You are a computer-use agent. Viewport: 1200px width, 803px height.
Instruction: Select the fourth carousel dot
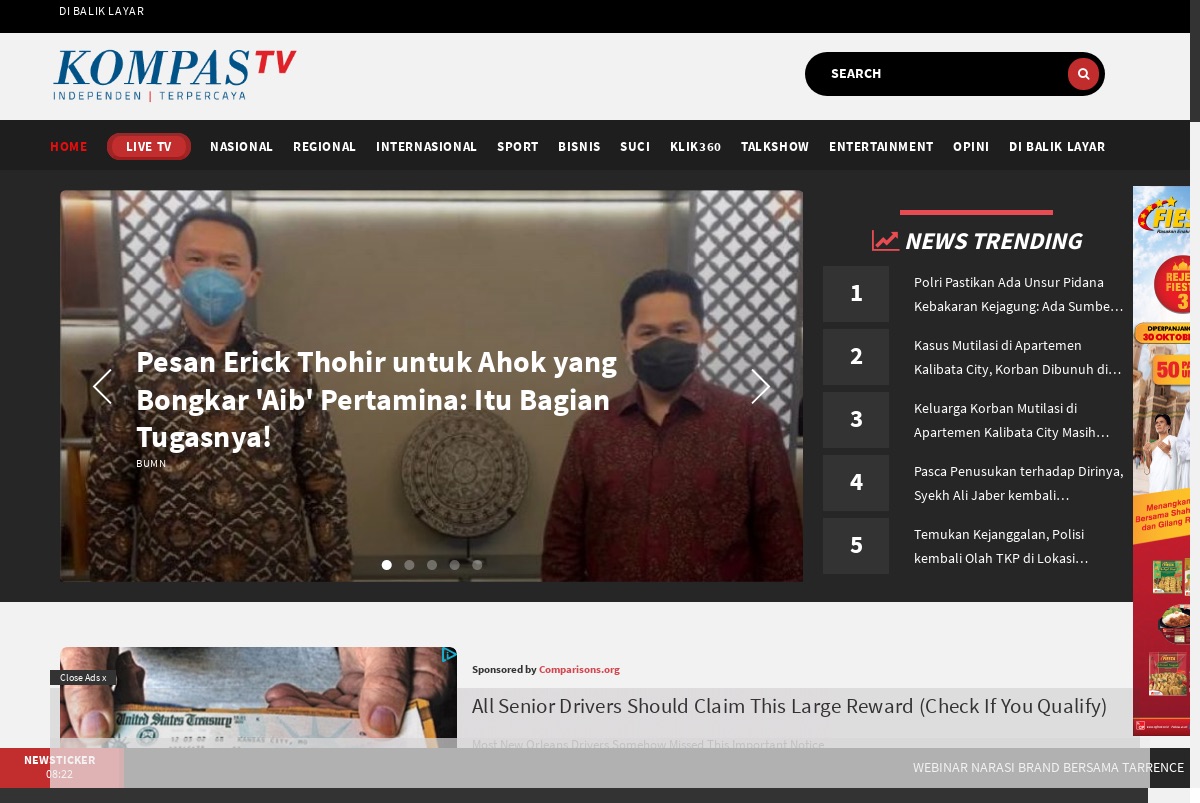[x=454, y=565]
